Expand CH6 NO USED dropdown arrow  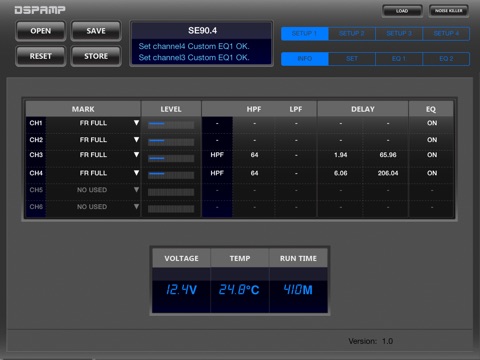tap(136, 207)
